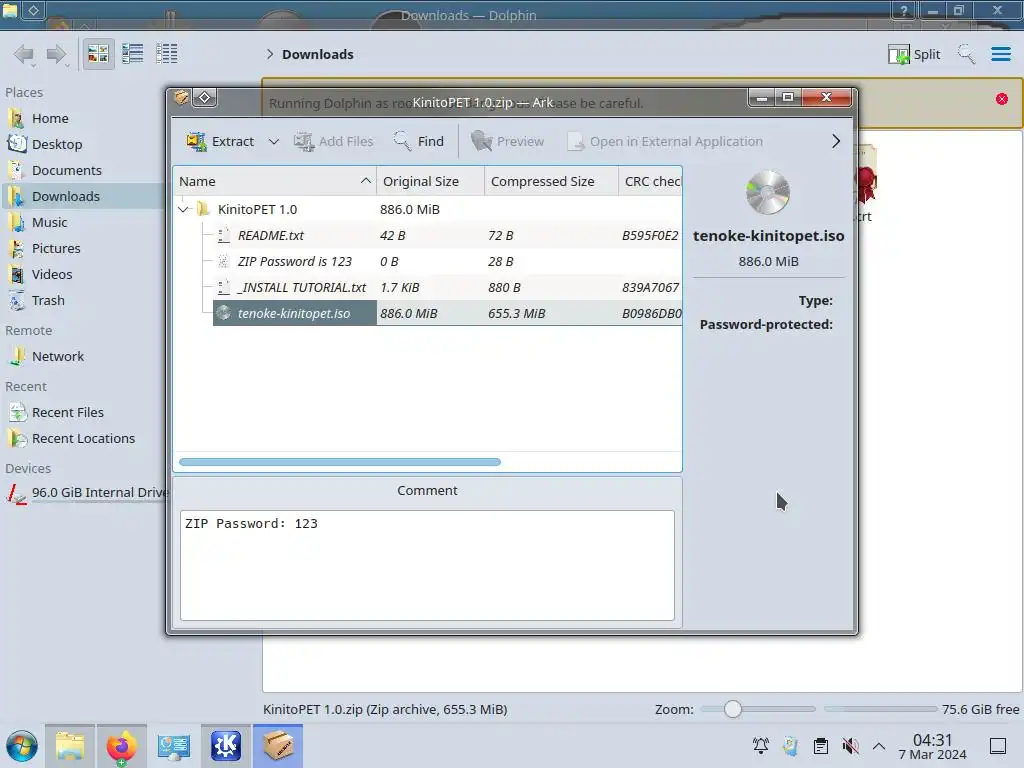This screenshot has width=1024, height=768.
Task: Click the Ark window menu diamond icon
Action: coord(204,98)
